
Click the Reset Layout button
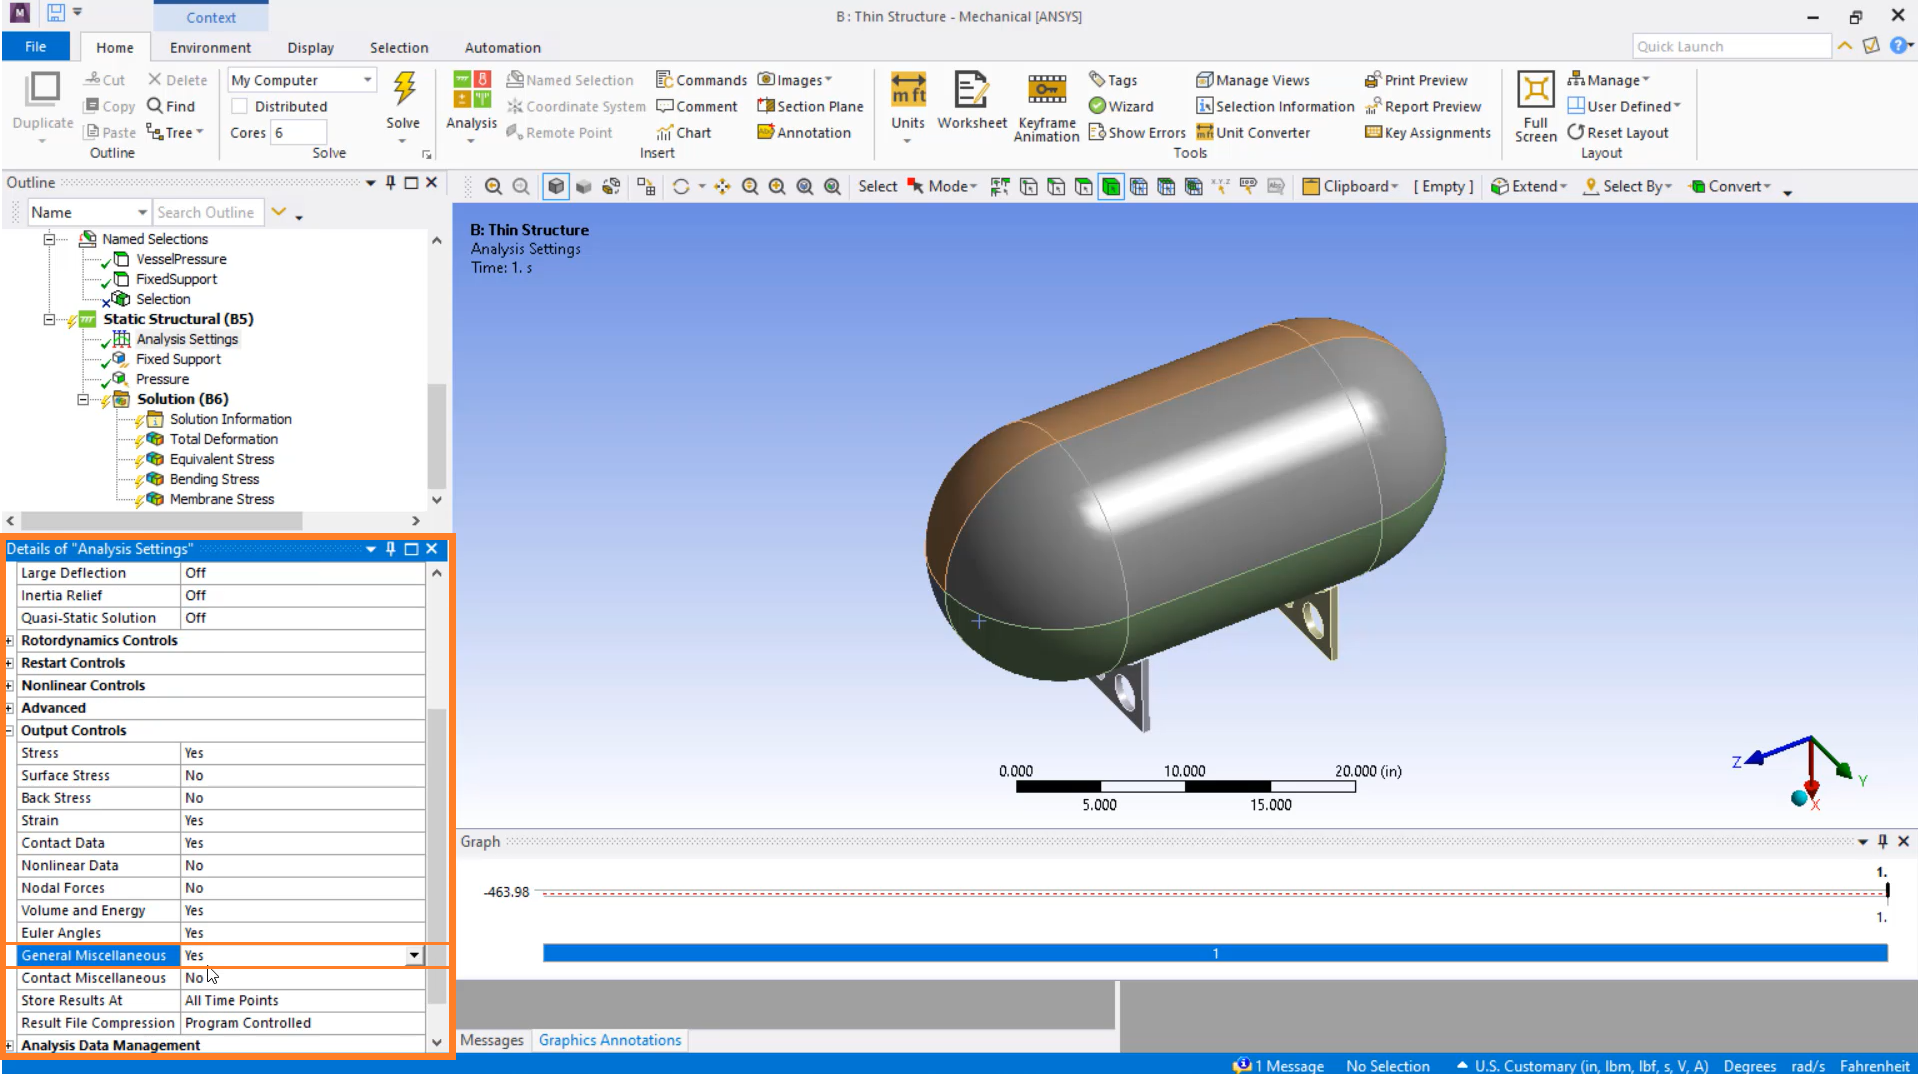(1618, 132)
